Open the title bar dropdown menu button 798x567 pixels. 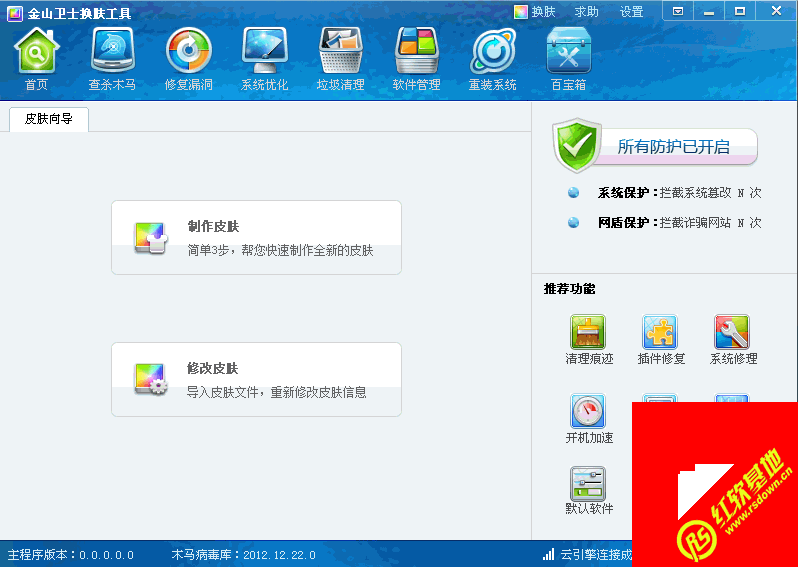(x=678, y=11)
